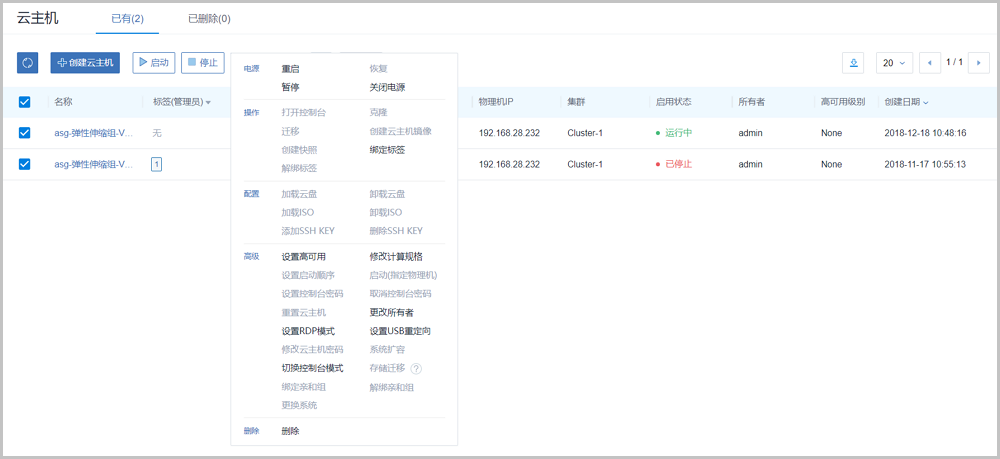
Task: Click the 启动 start button
Action: coord(153,63)
